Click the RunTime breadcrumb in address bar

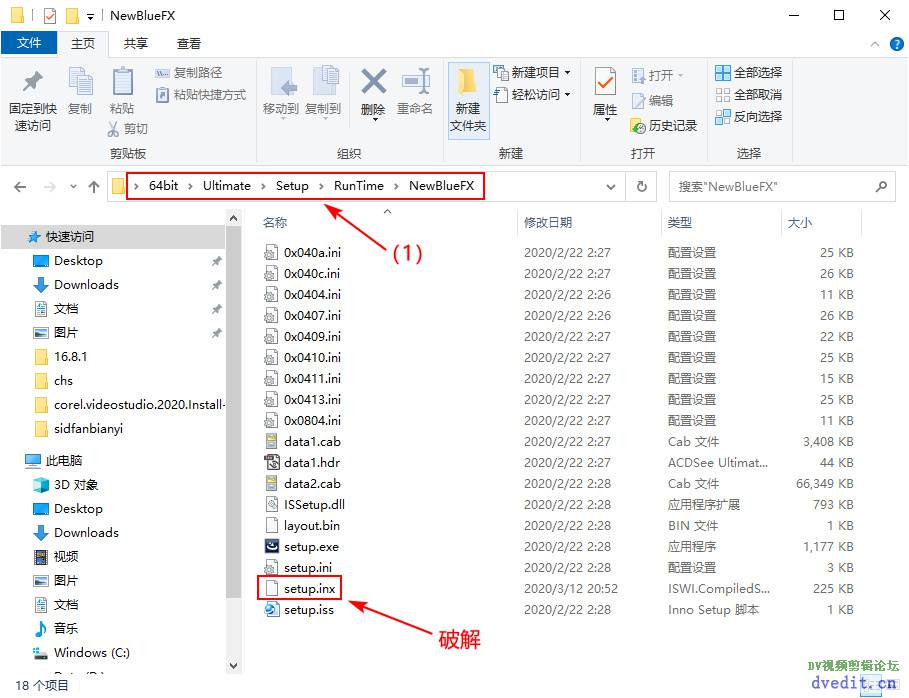click(x=359, y=186)
